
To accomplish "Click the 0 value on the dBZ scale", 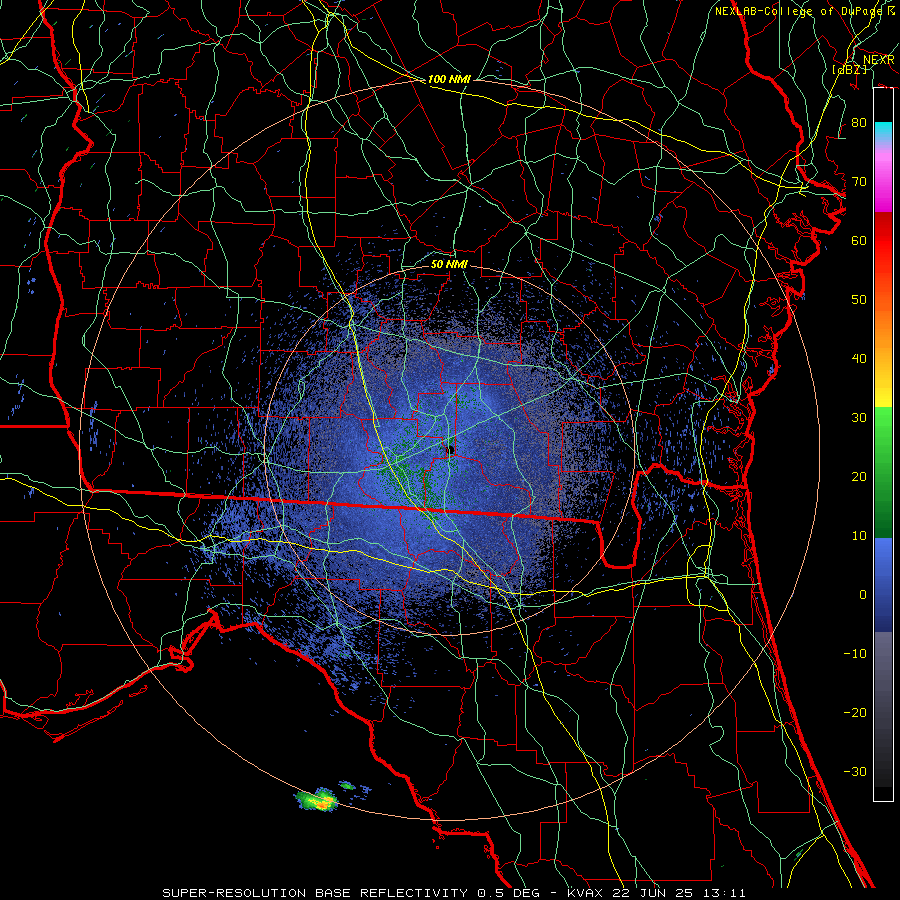I will coord(863,595).
